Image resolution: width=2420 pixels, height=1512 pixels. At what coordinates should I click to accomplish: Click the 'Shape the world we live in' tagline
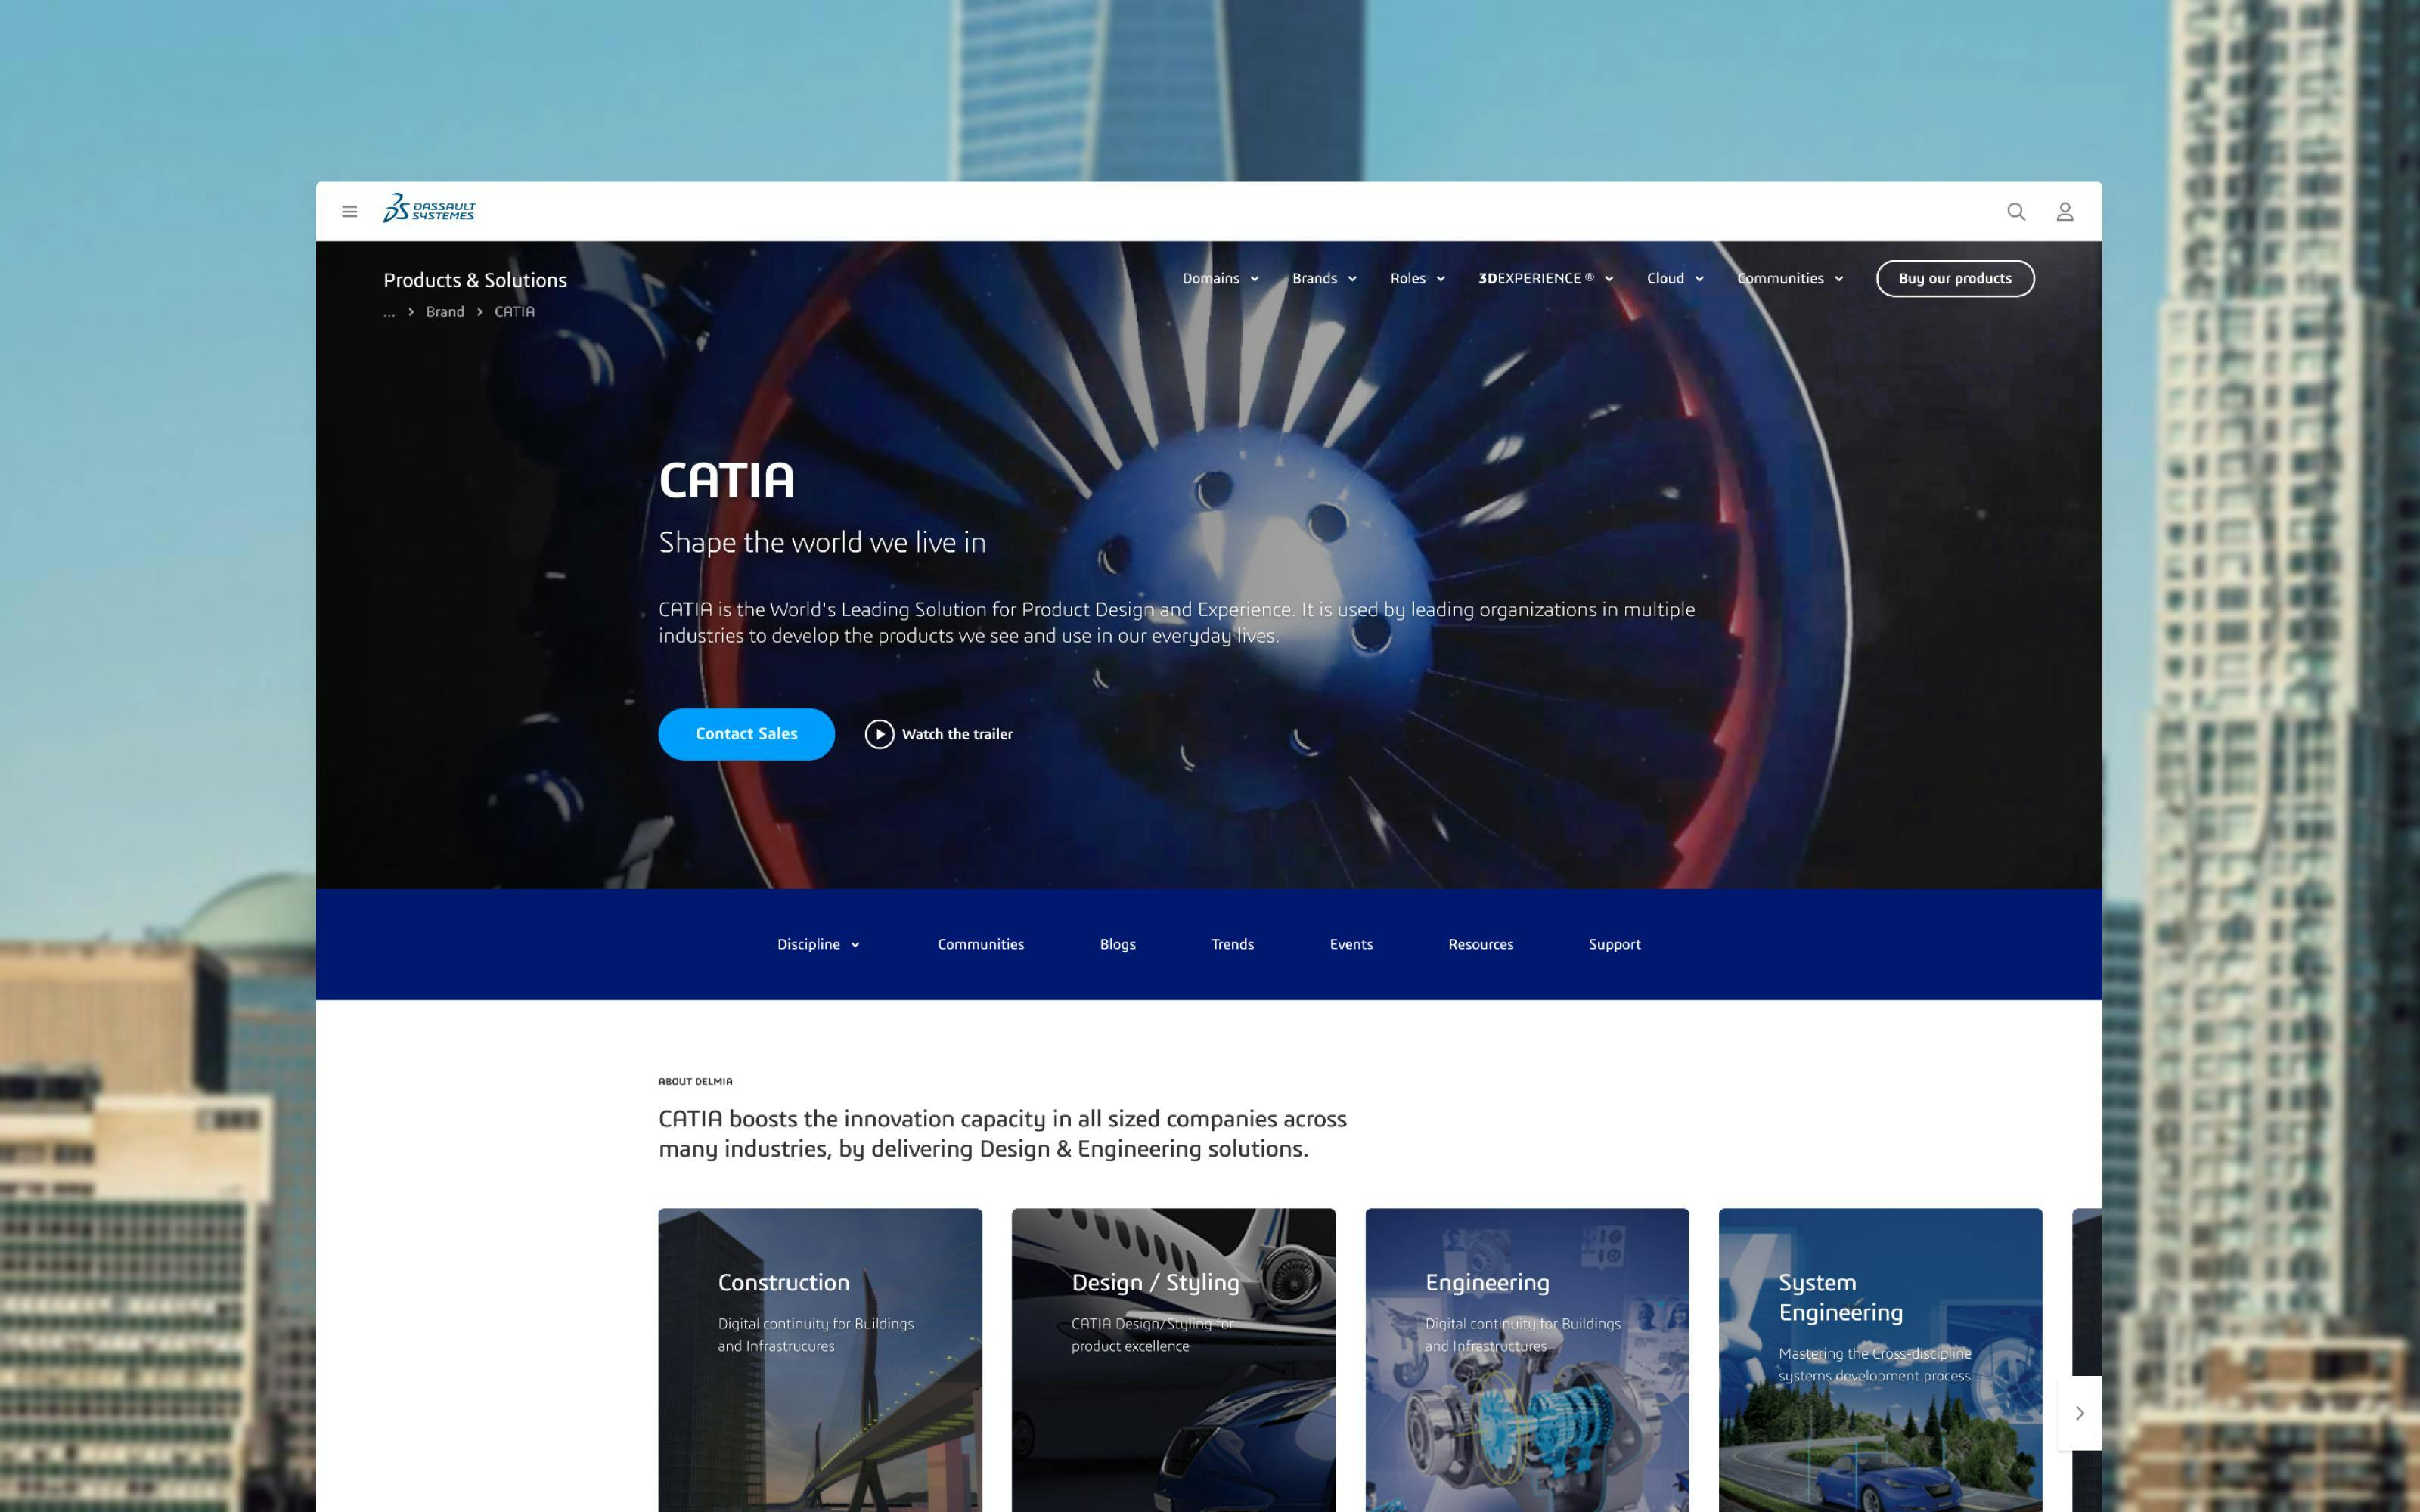(x=822, y=542)
